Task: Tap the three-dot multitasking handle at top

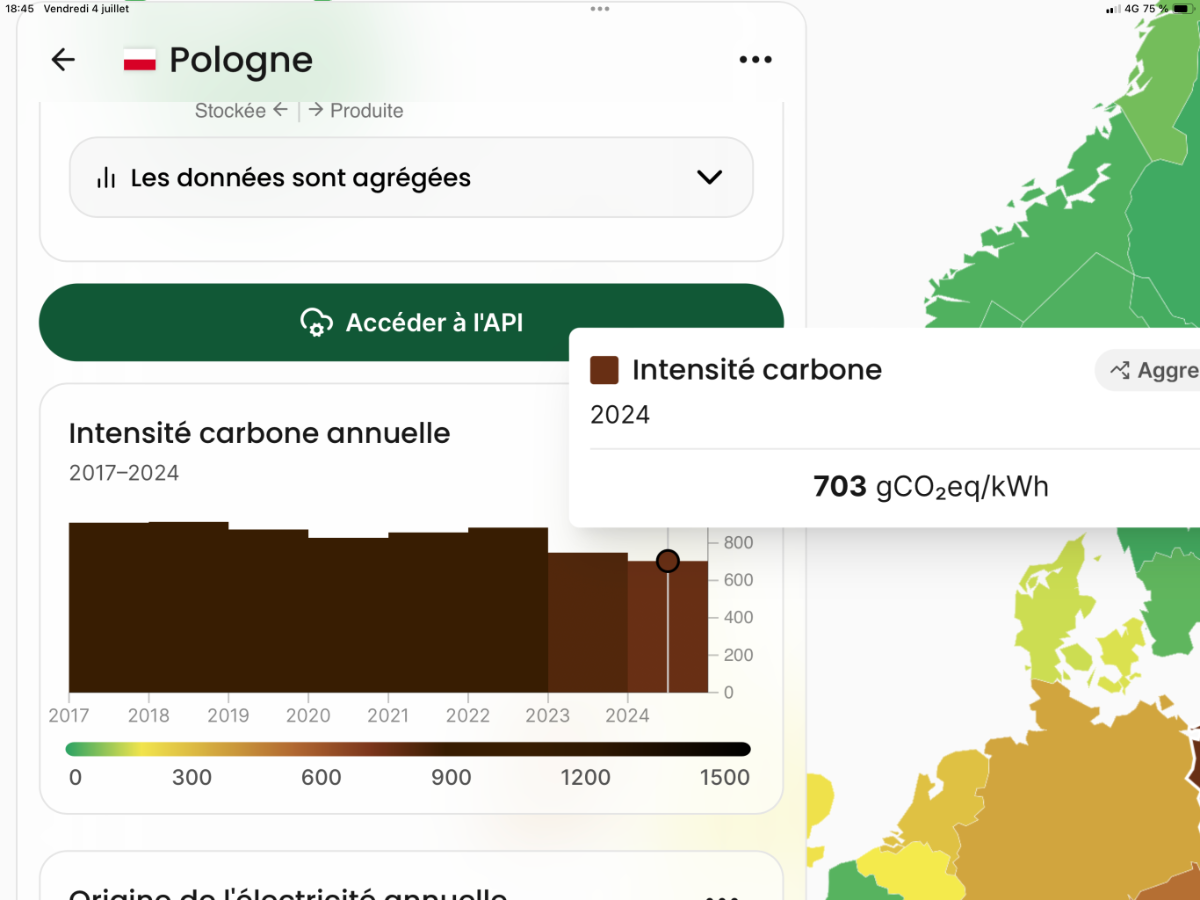Action: click(x=600, y=8)
